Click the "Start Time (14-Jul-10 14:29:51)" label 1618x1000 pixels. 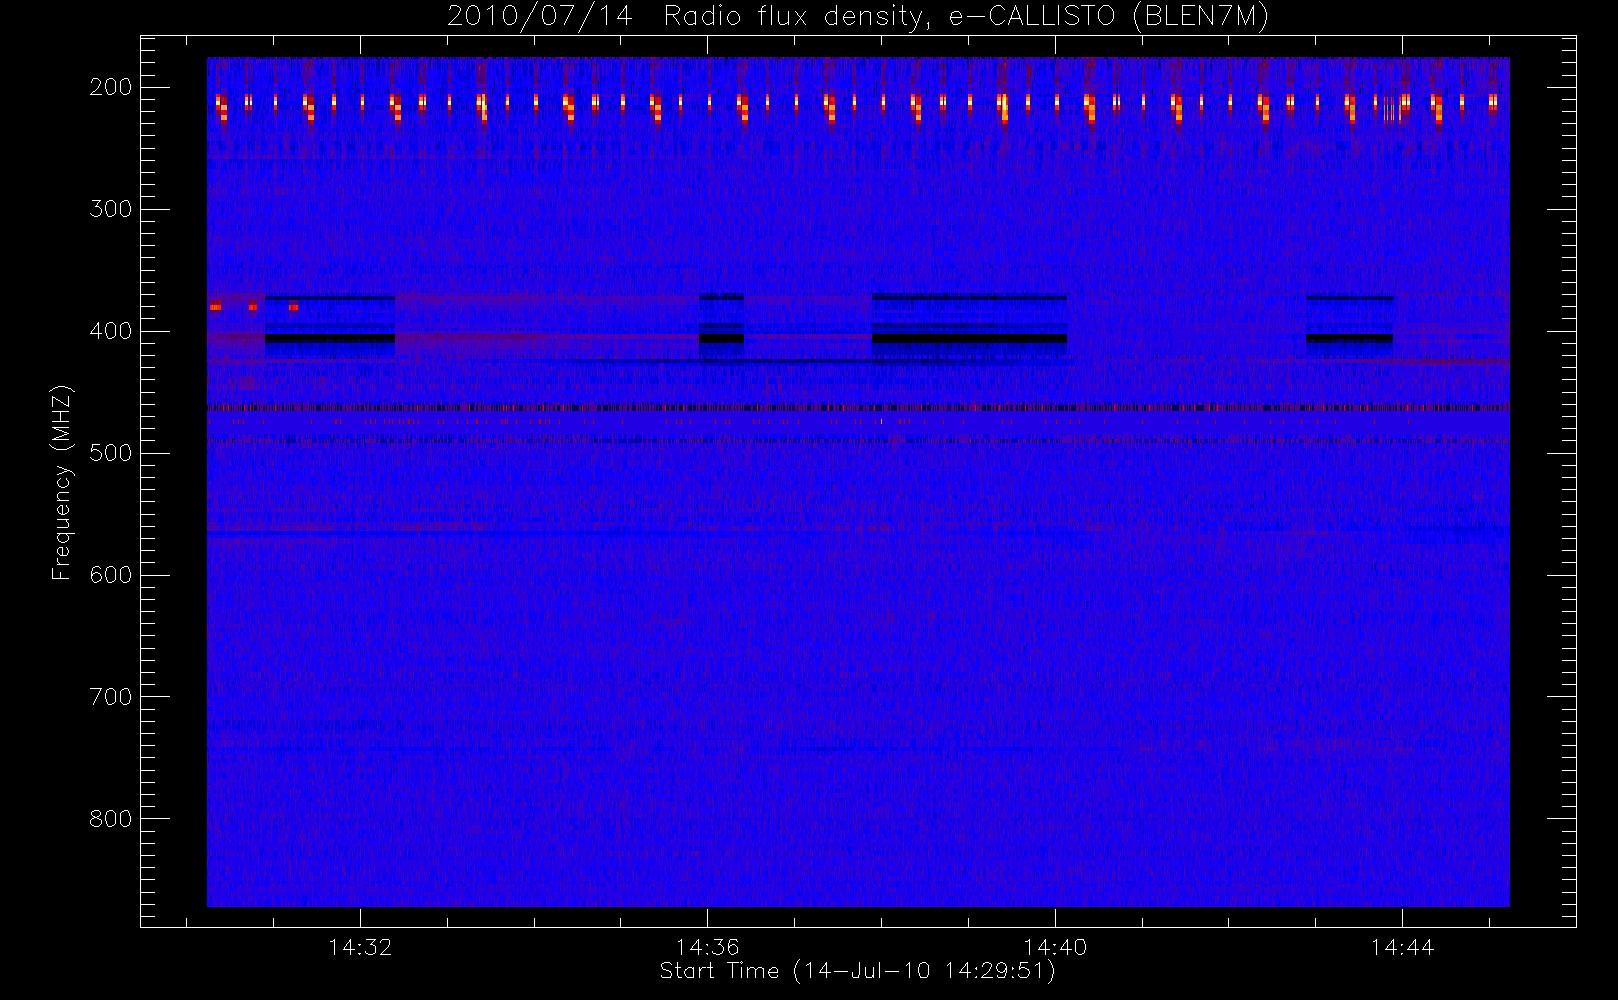pyautogui.click(x=857, y=971)
